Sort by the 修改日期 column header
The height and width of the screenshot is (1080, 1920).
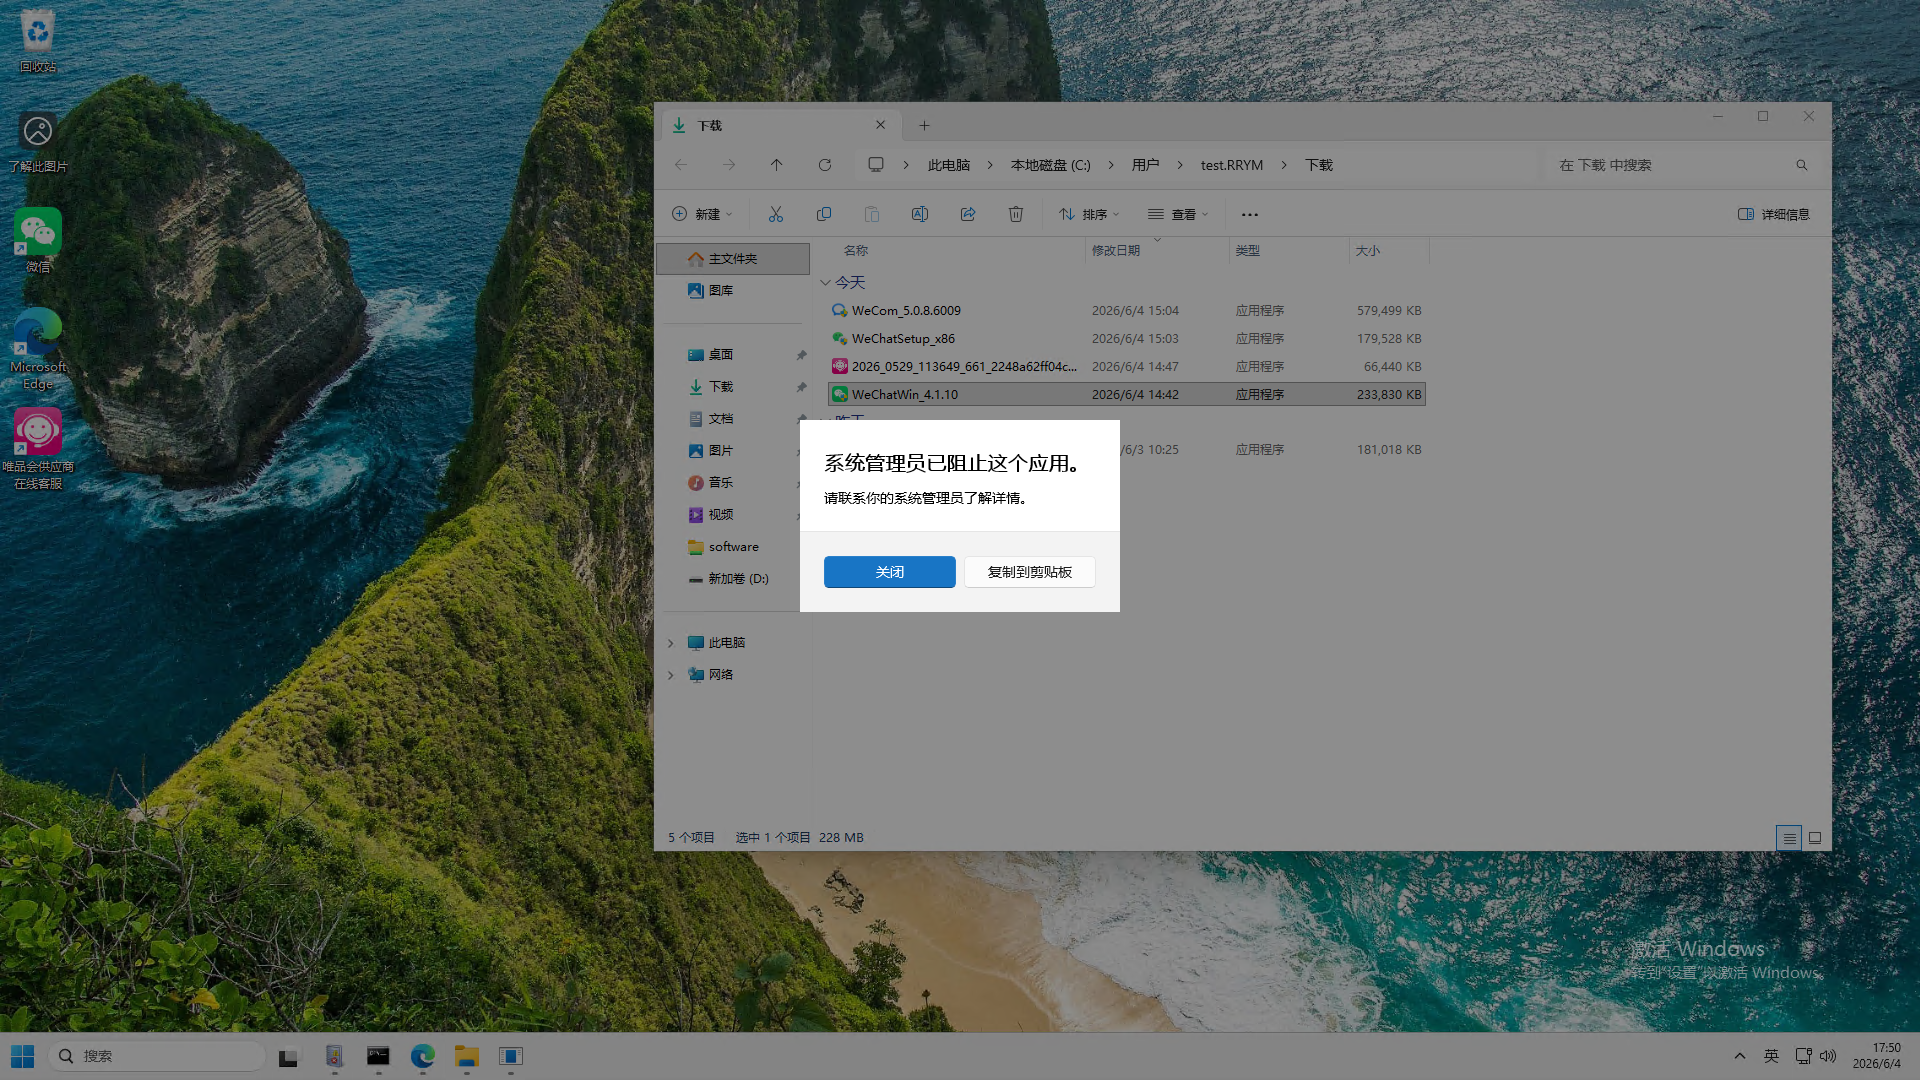[1116, 251]
